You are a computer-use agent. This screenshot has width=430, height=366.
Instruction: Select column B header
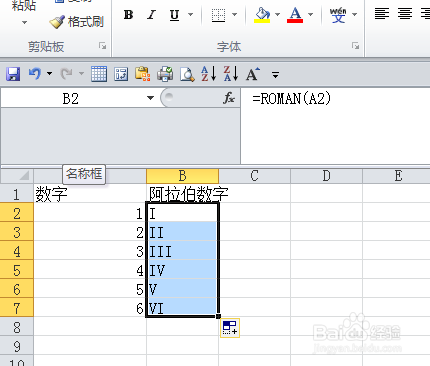point(182,176)
